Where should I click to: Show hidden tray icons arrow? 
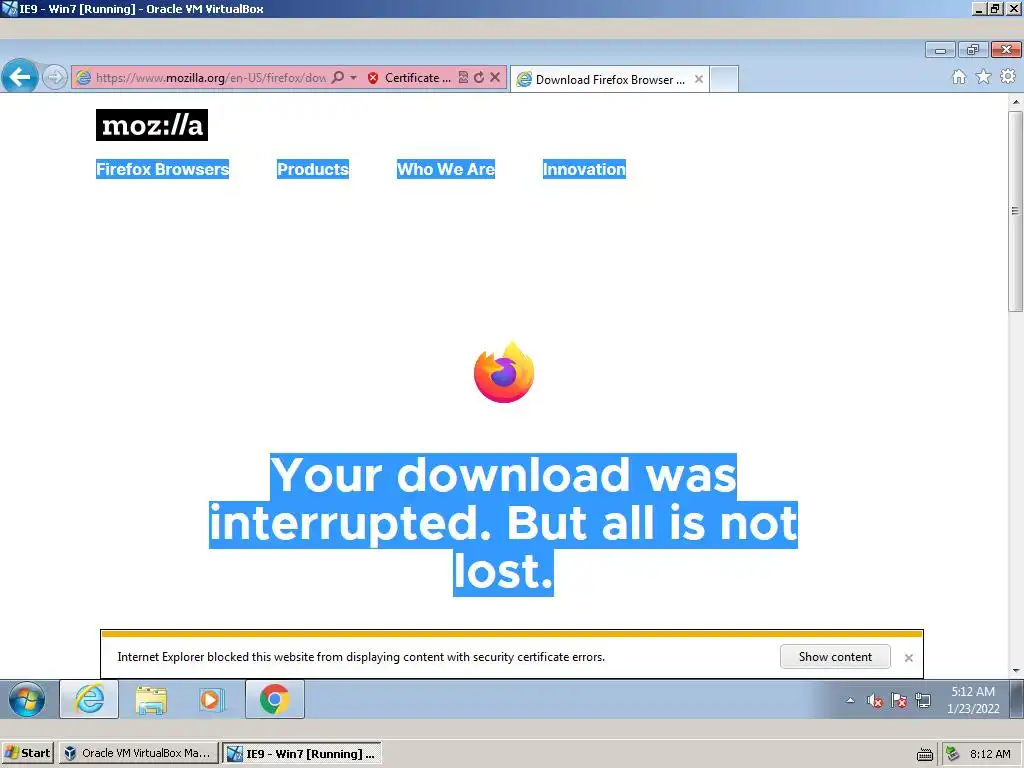point(850,701)
